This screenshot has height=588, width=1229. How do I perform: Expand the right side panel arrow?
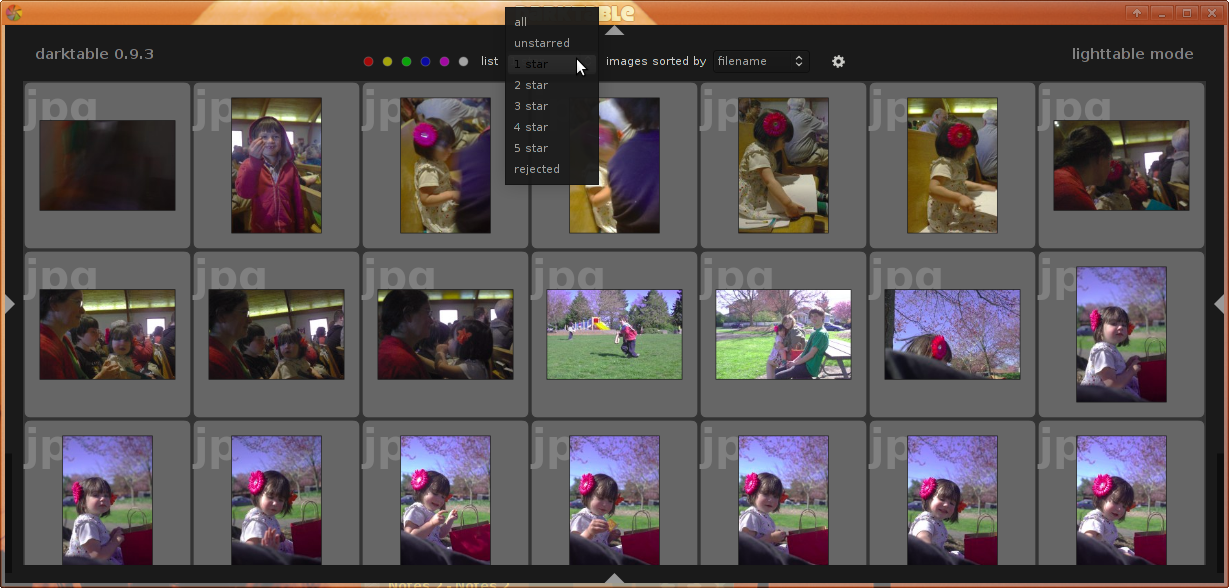pos(1220,304)
